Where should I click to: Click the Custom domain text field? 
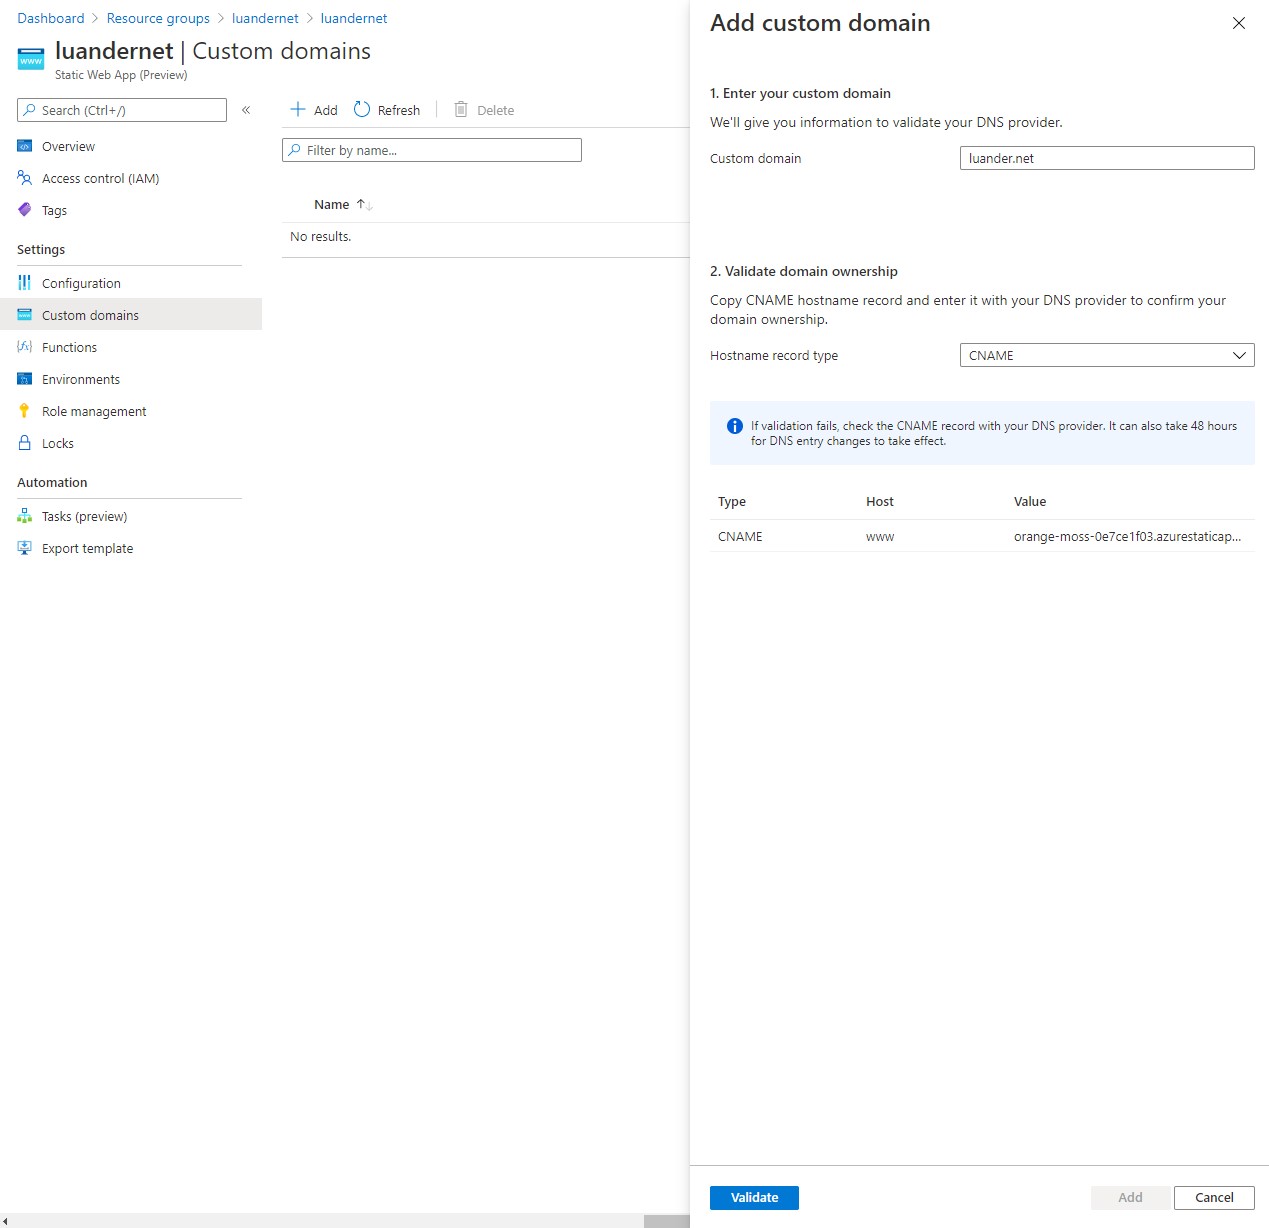(x=1106, y=158)
